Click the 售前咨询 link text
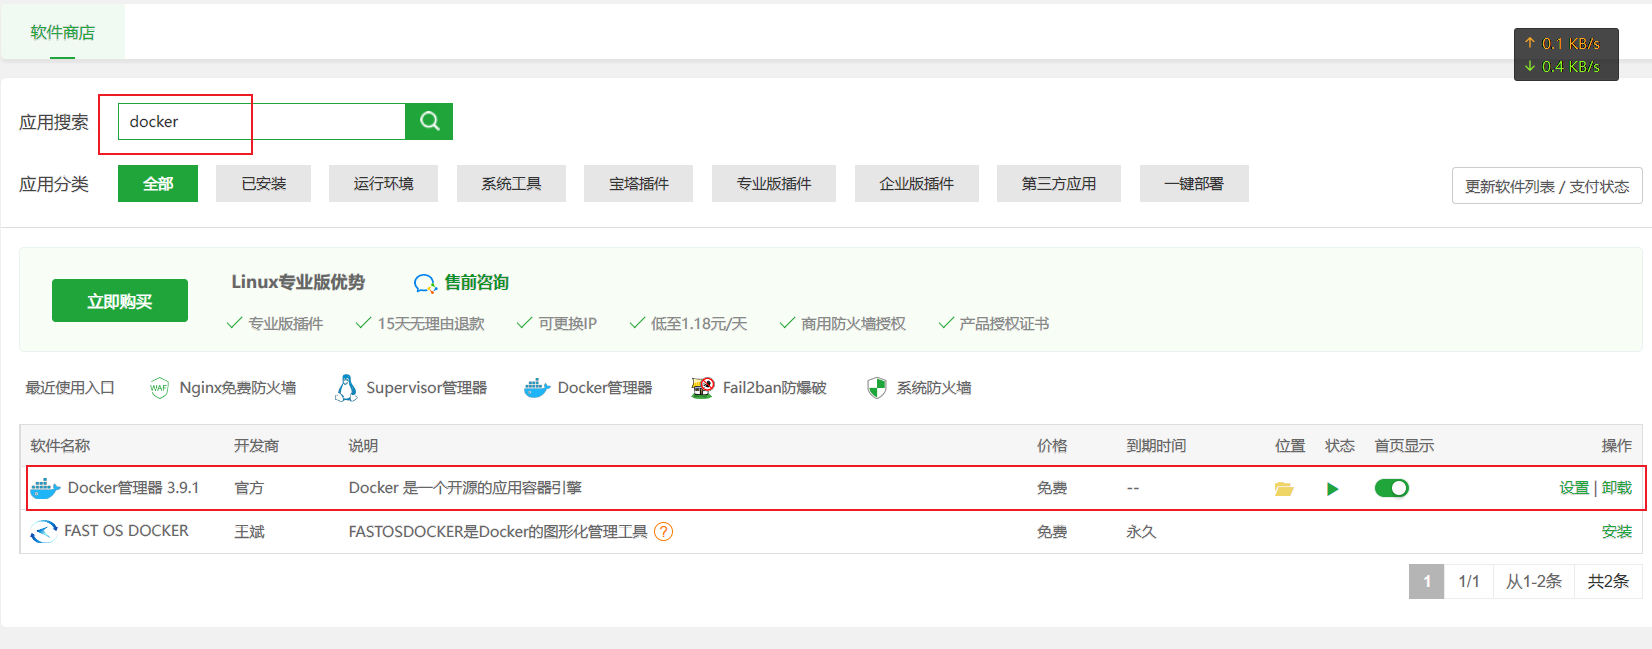Viewport: 1652px width, 649px height. (477, 283)
